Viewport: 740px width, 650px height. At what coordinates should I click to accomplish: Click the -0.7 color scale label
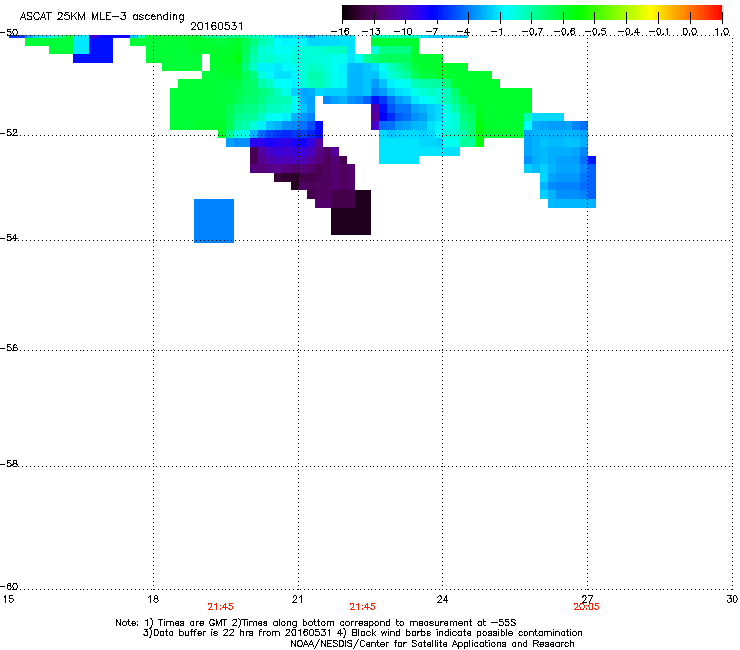(532, 32)
